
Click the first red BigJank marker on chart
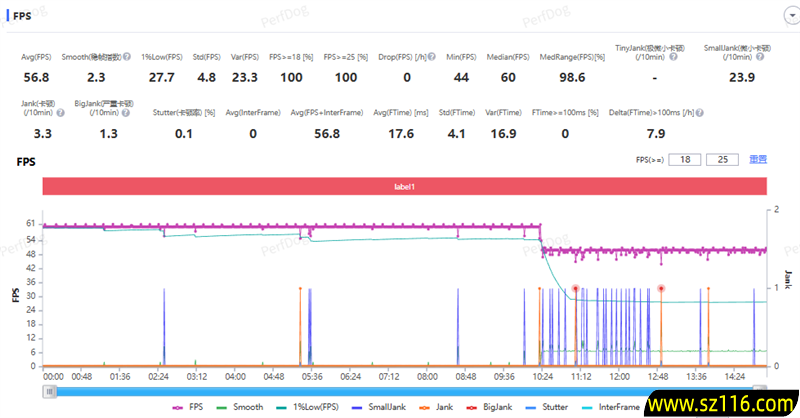click(x=575, y=289)
